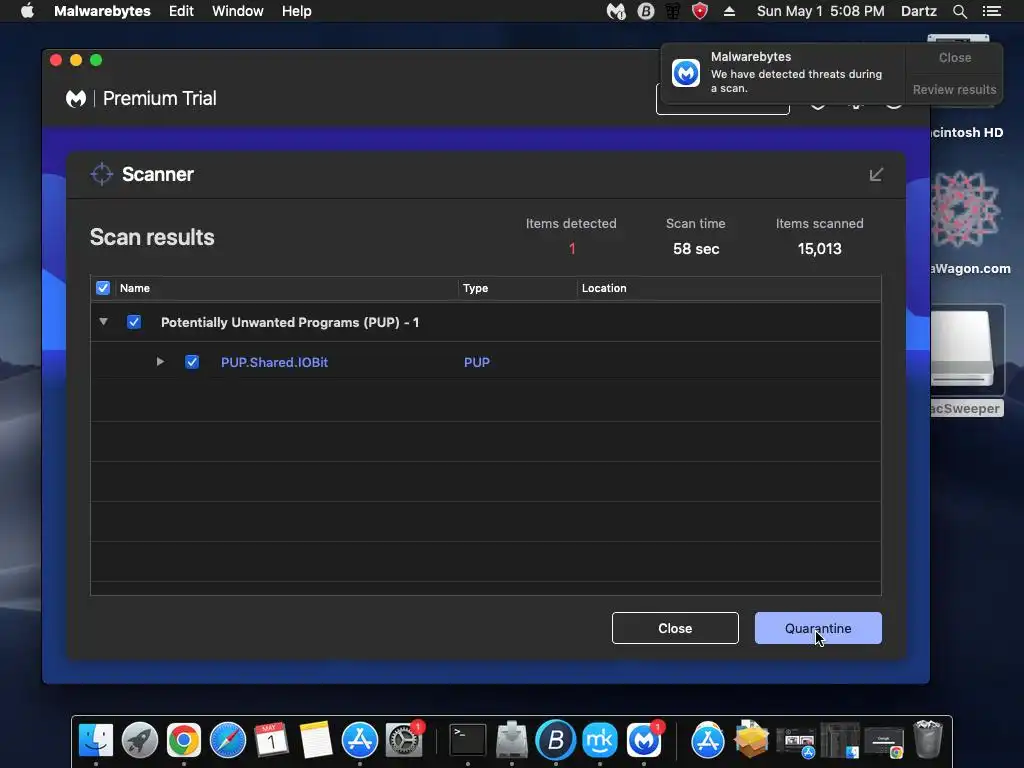Screen dimensions: 1024x768
Task: Click Review results in the notification
Action: coord(954,89)
